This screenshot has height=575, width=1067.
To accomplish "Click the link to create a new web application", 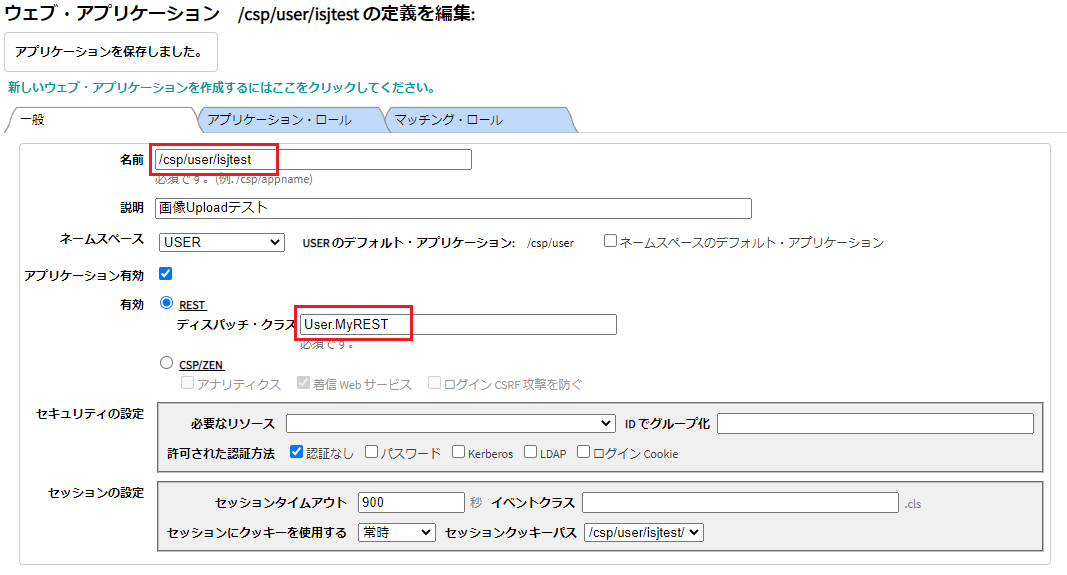I will click(221, 88).
